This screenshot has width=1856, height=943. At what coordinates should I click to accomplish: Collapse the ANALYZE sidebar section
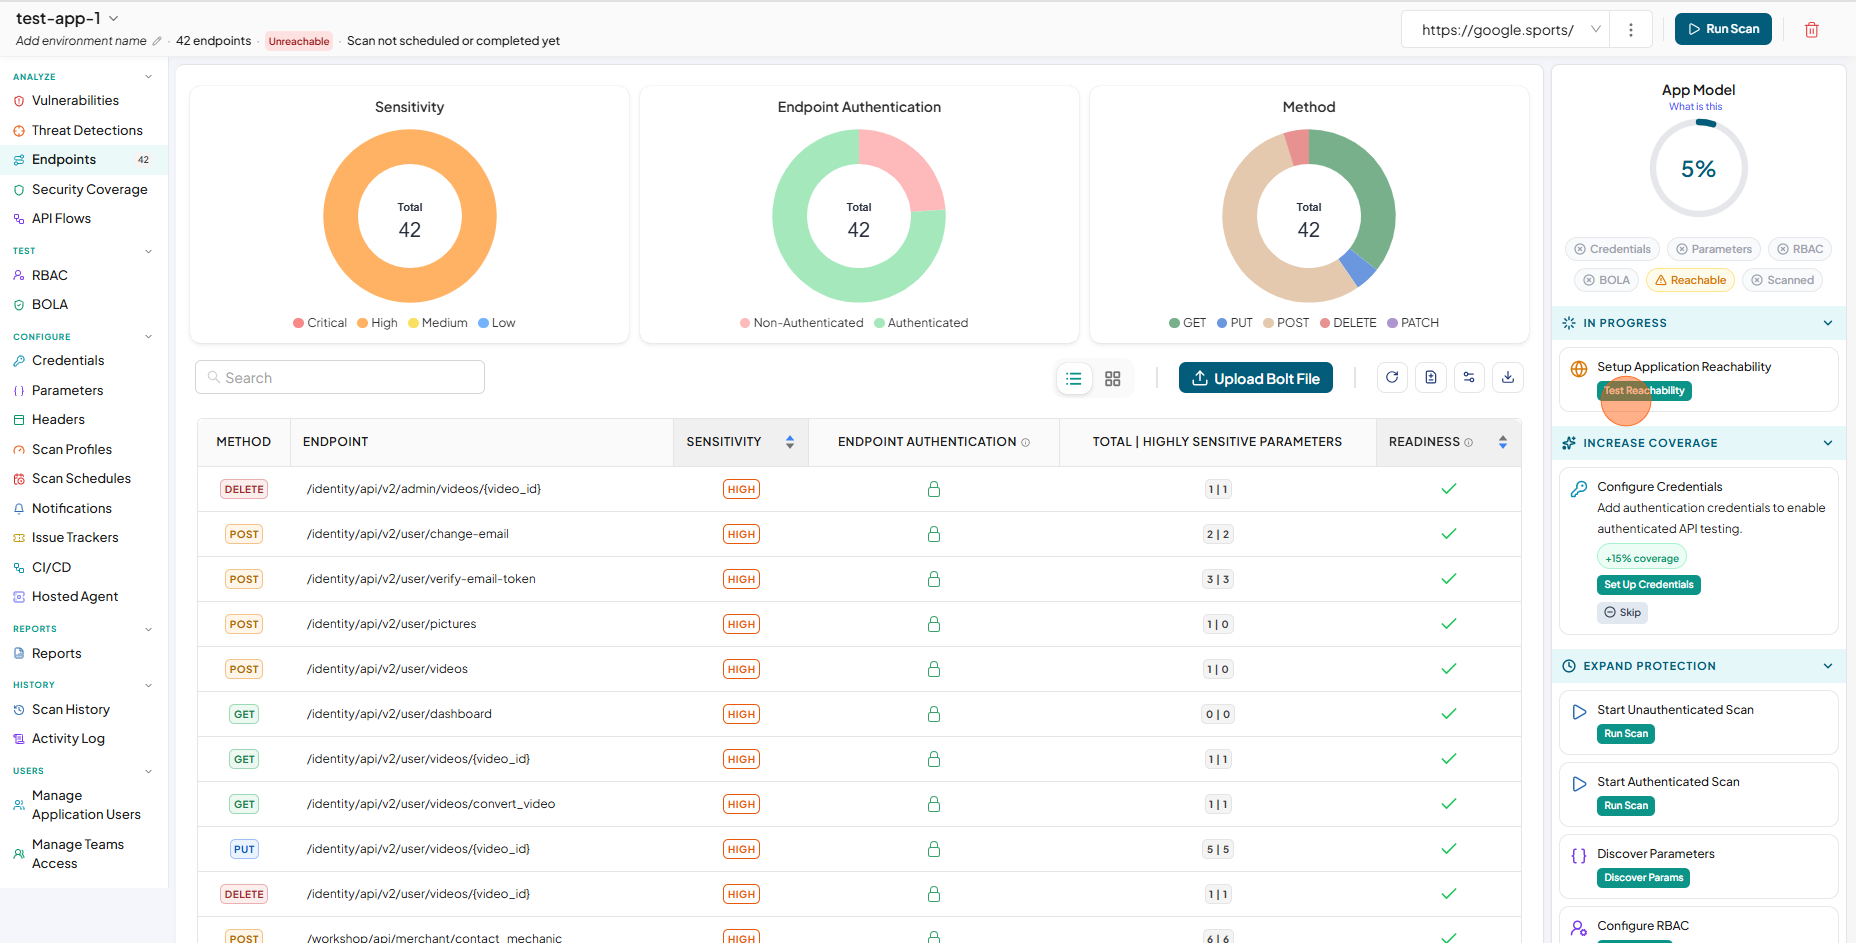tap(149, 77)
